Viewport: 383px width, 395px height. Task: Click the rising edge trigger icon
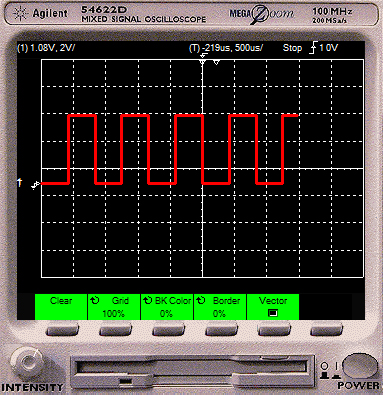point(313,48)
